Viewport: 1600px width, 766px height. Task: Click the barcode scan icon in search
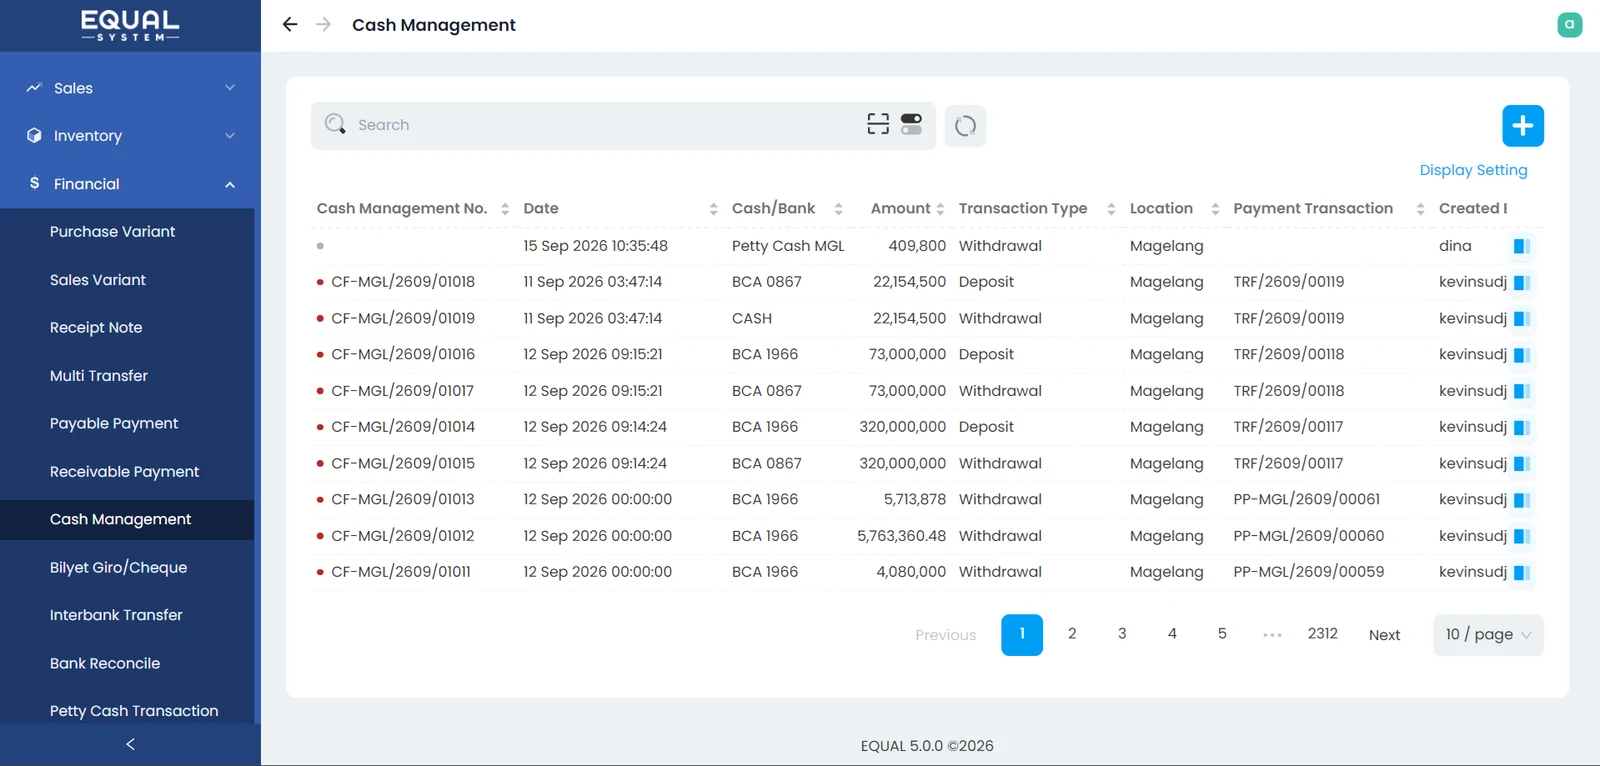click(x=878, y=124)
